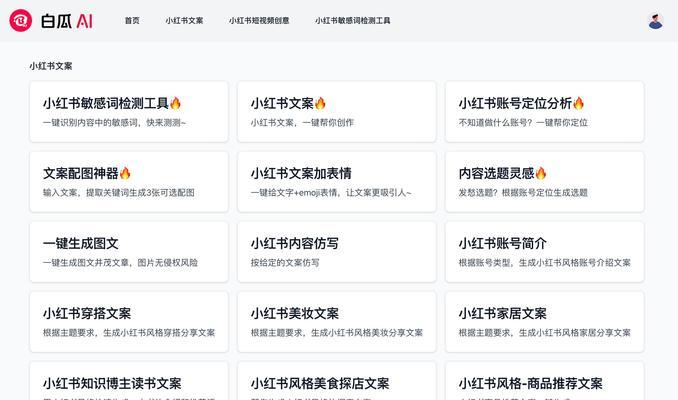Click the flame icon beside 内容选题灵感
Viewport: 678px width, 400px height.
(540, 173)
